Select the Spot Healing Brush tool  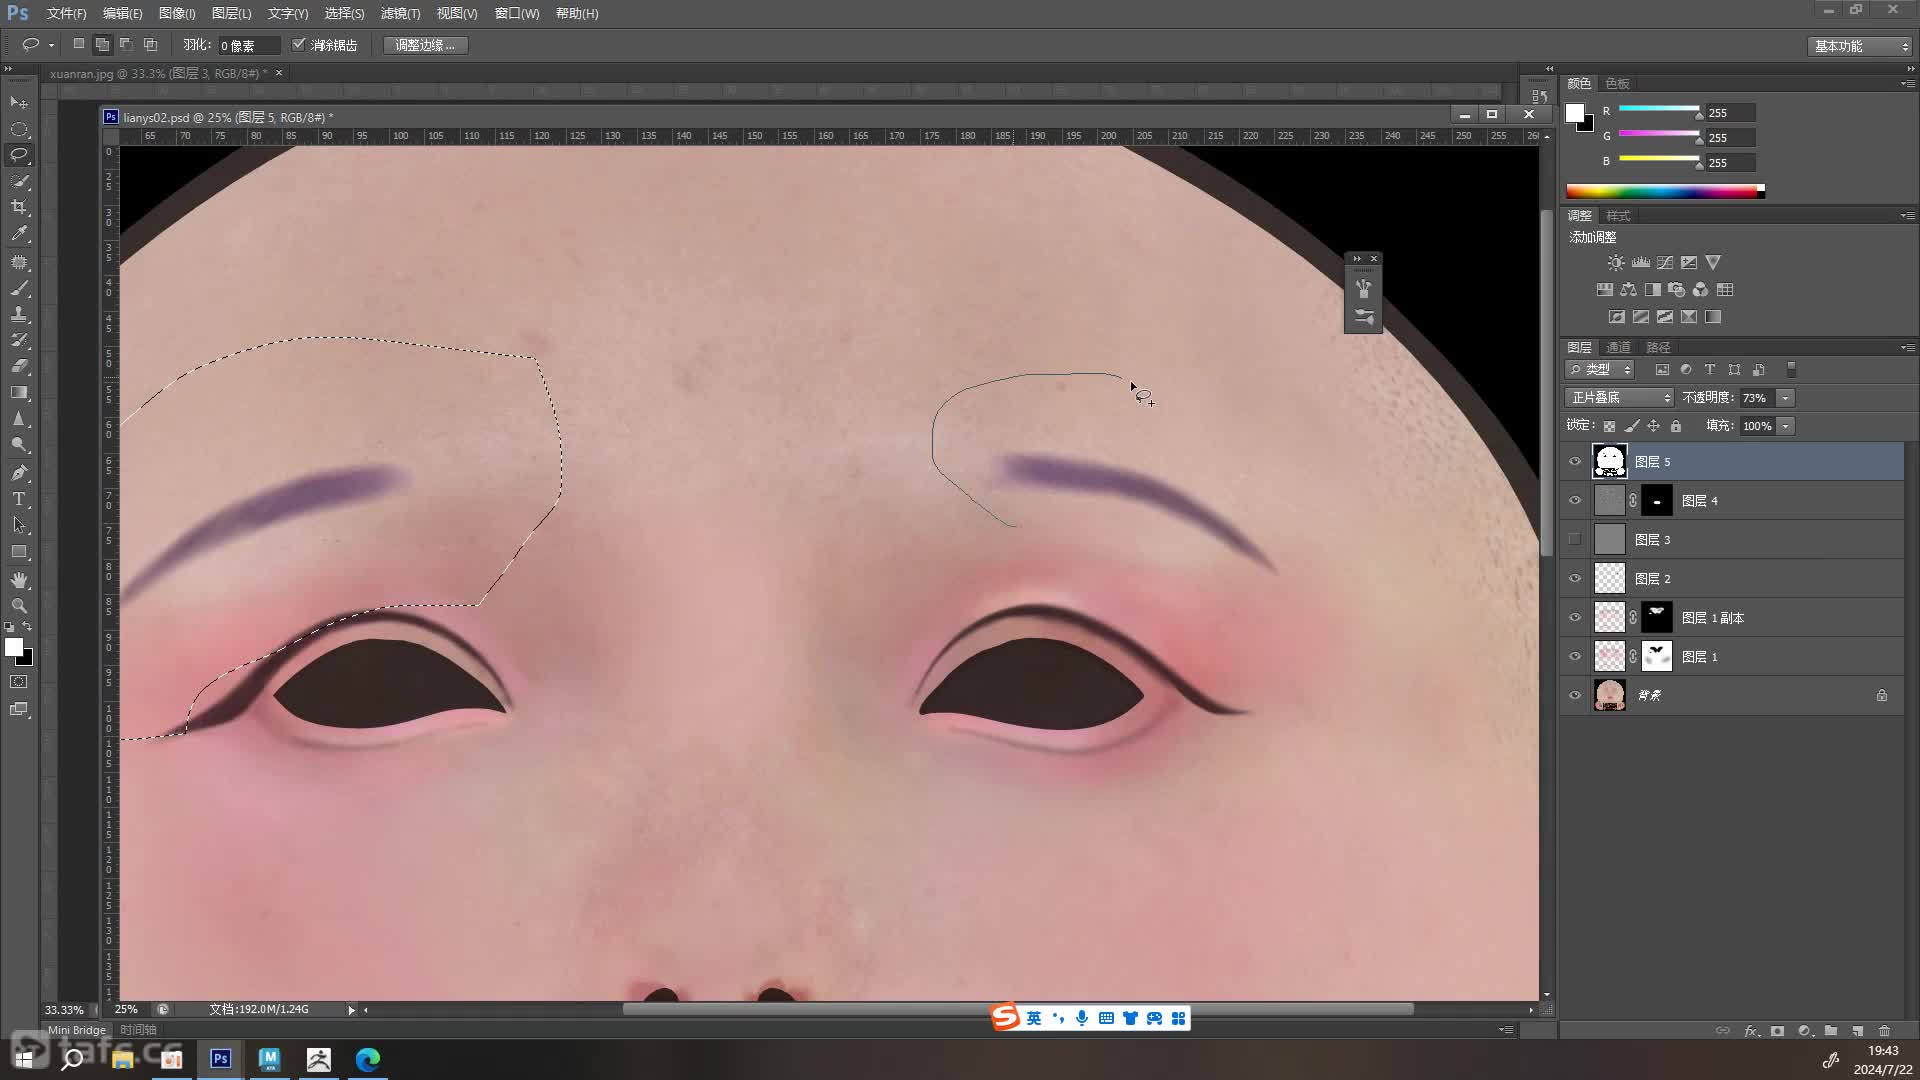[19, 262]
